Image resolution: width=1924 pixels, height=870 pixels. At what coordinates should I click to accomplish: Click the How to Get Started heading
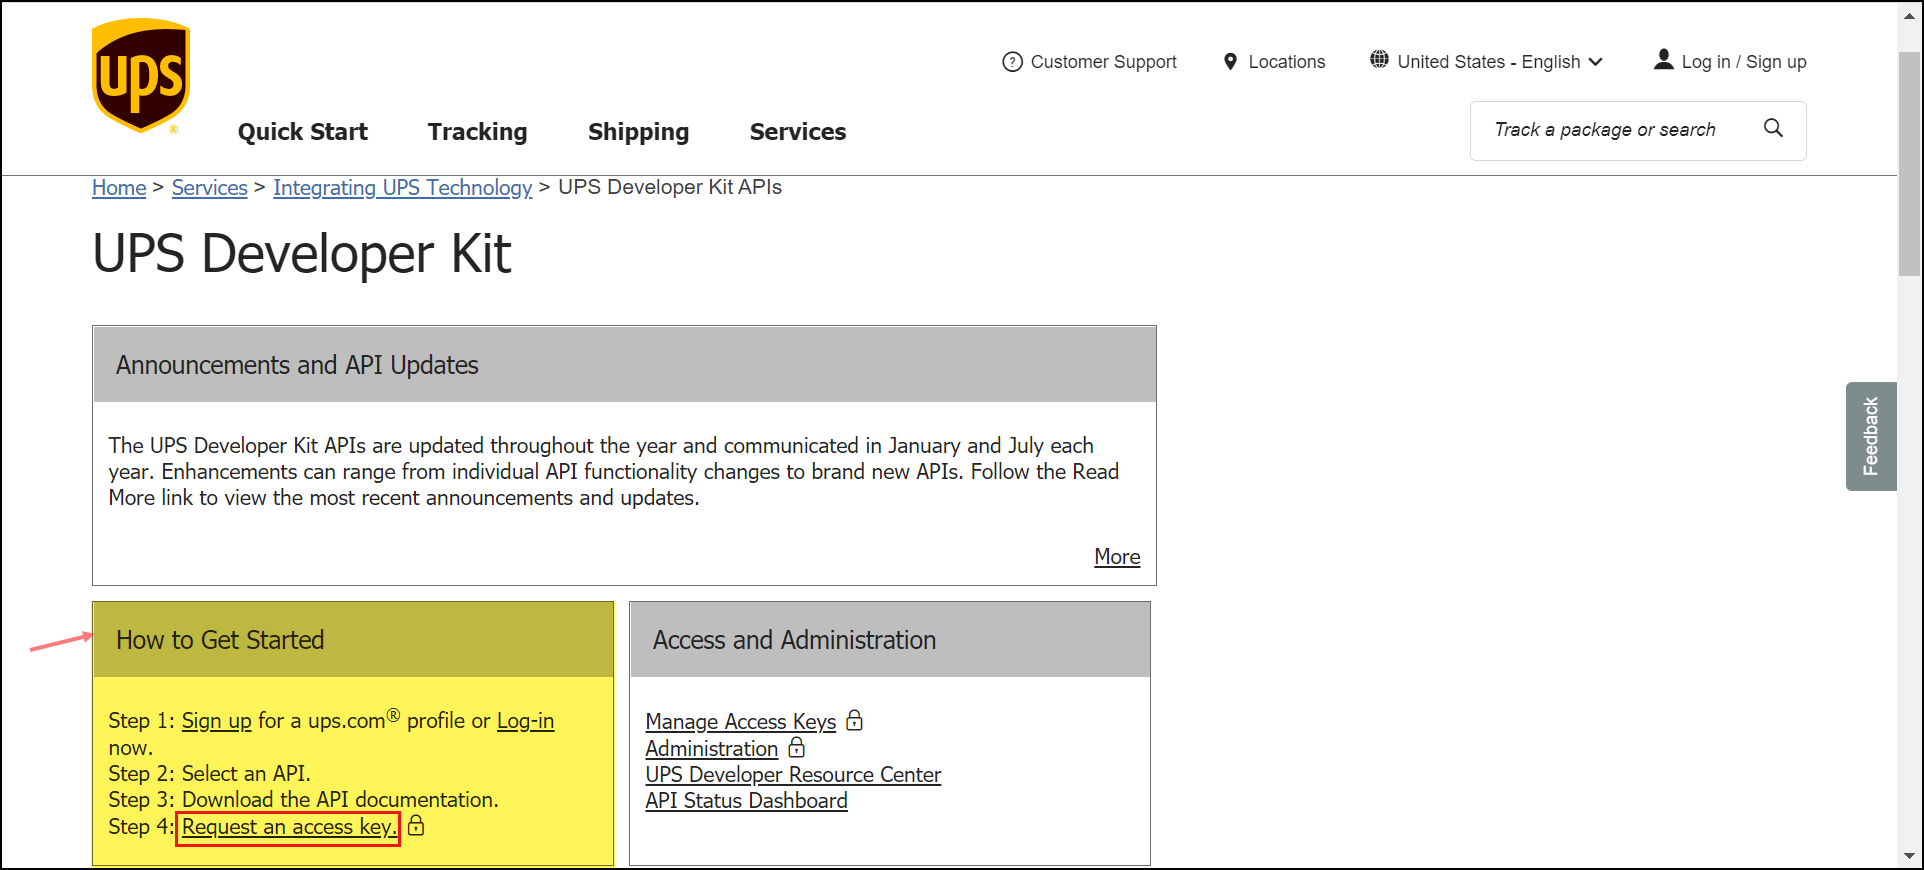tap(220, 640)
